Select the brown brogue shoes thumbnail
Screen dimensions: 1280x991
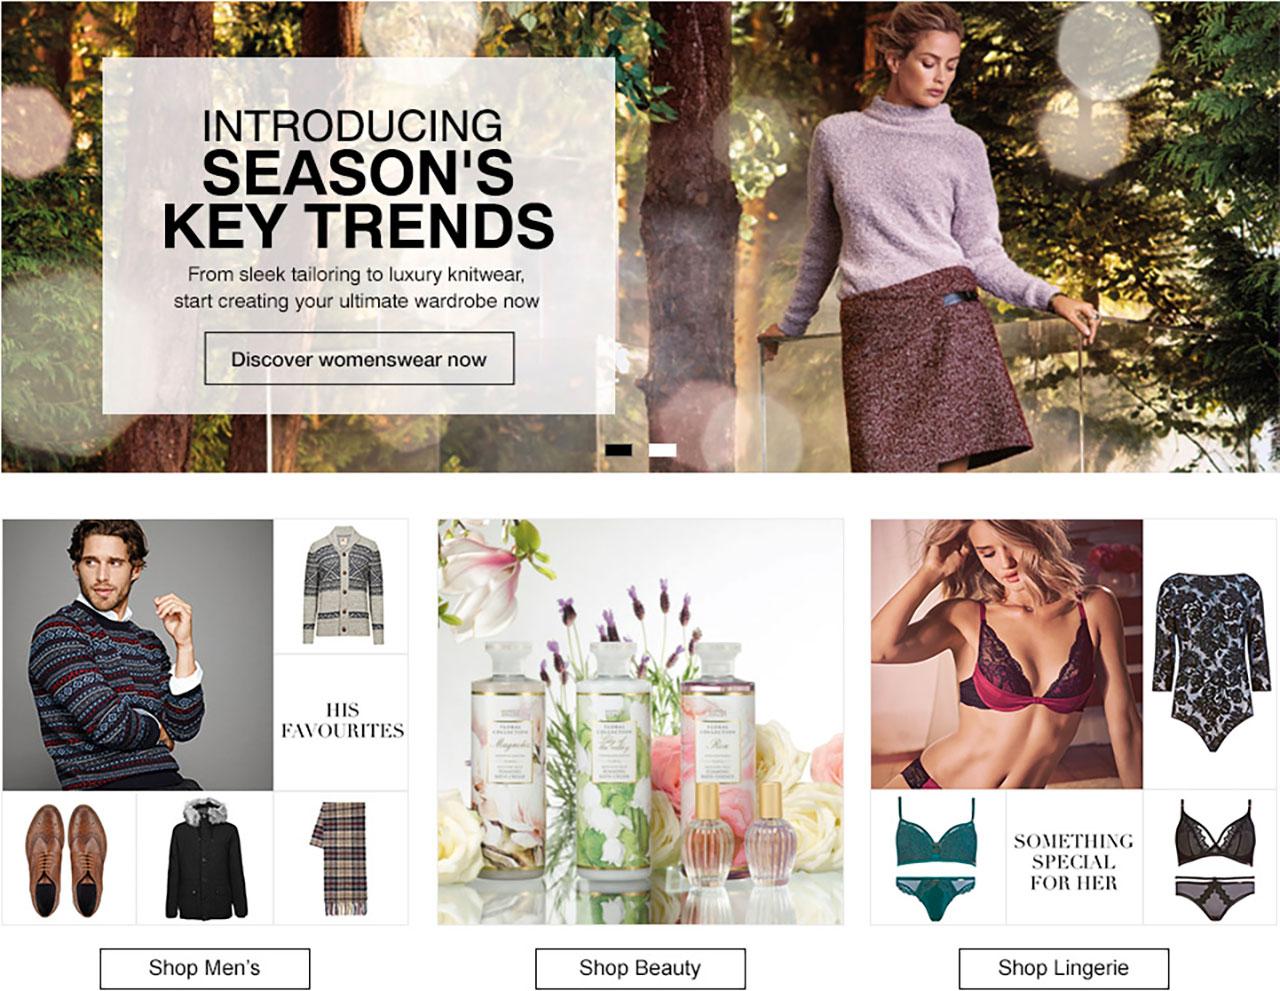(x=69, y=857)
